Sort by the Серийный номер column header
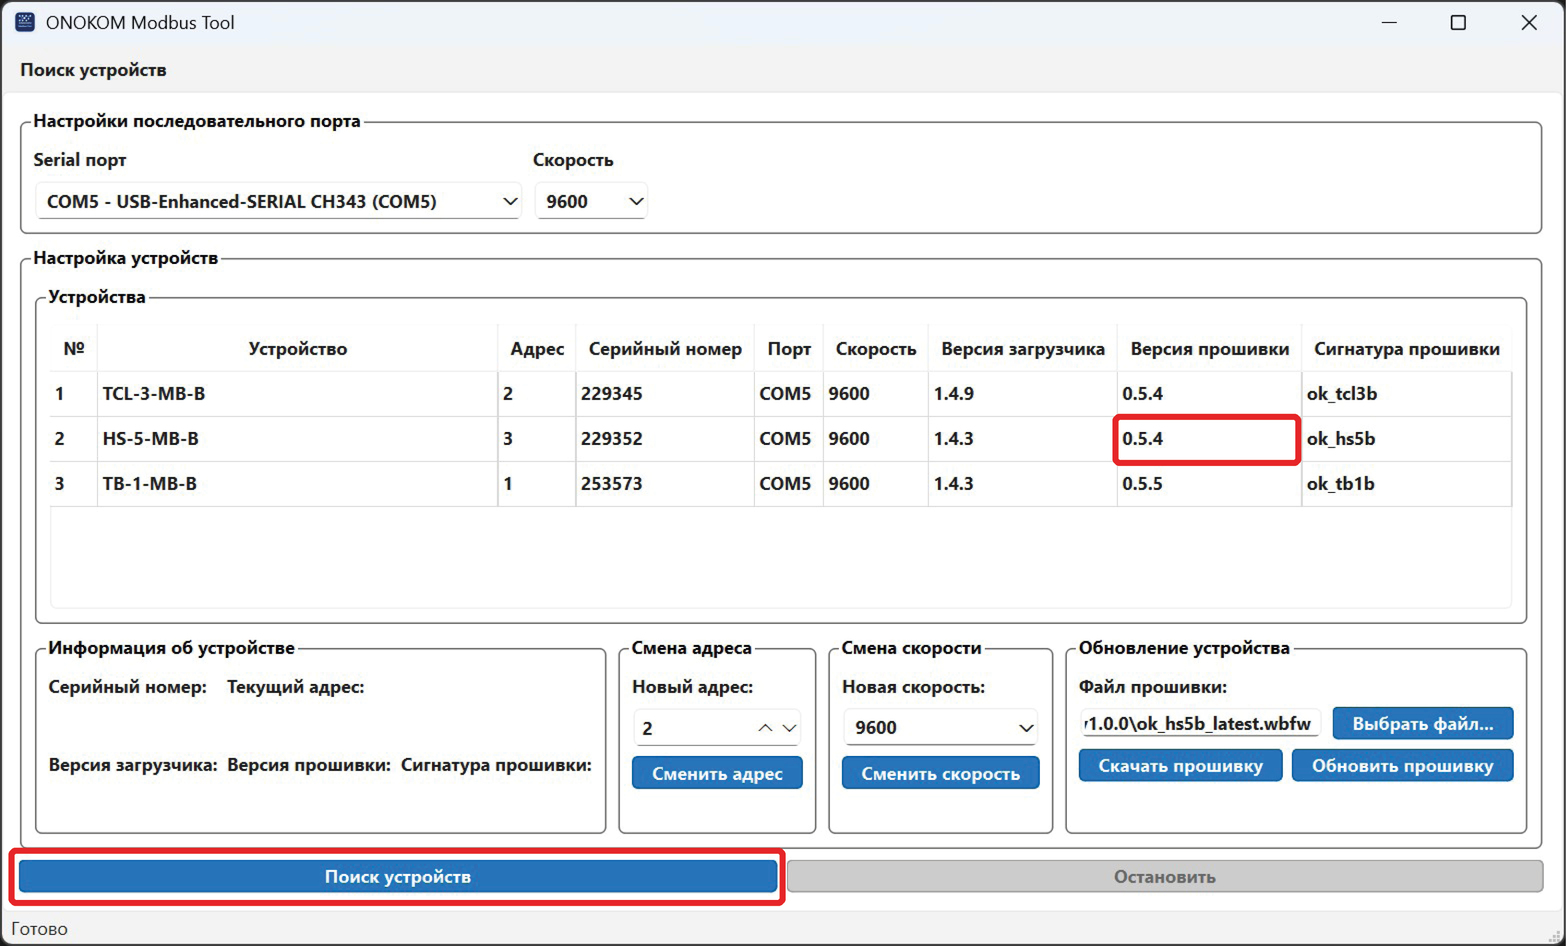The width and height of the screenshot is (1566, 946). point(664,349)
